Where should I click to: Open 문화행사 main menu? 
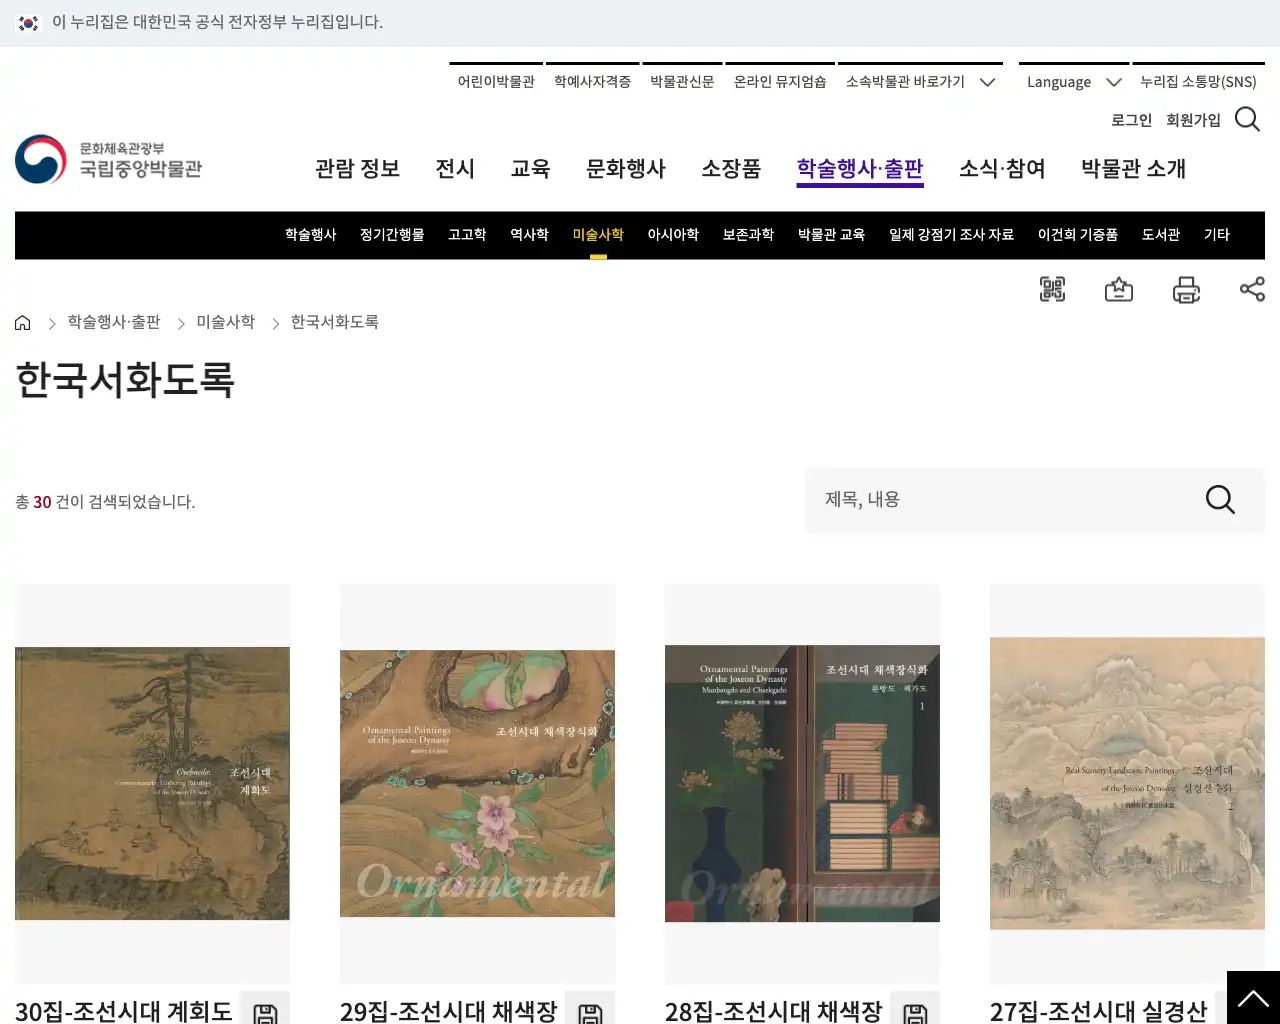tap(626, 169)
